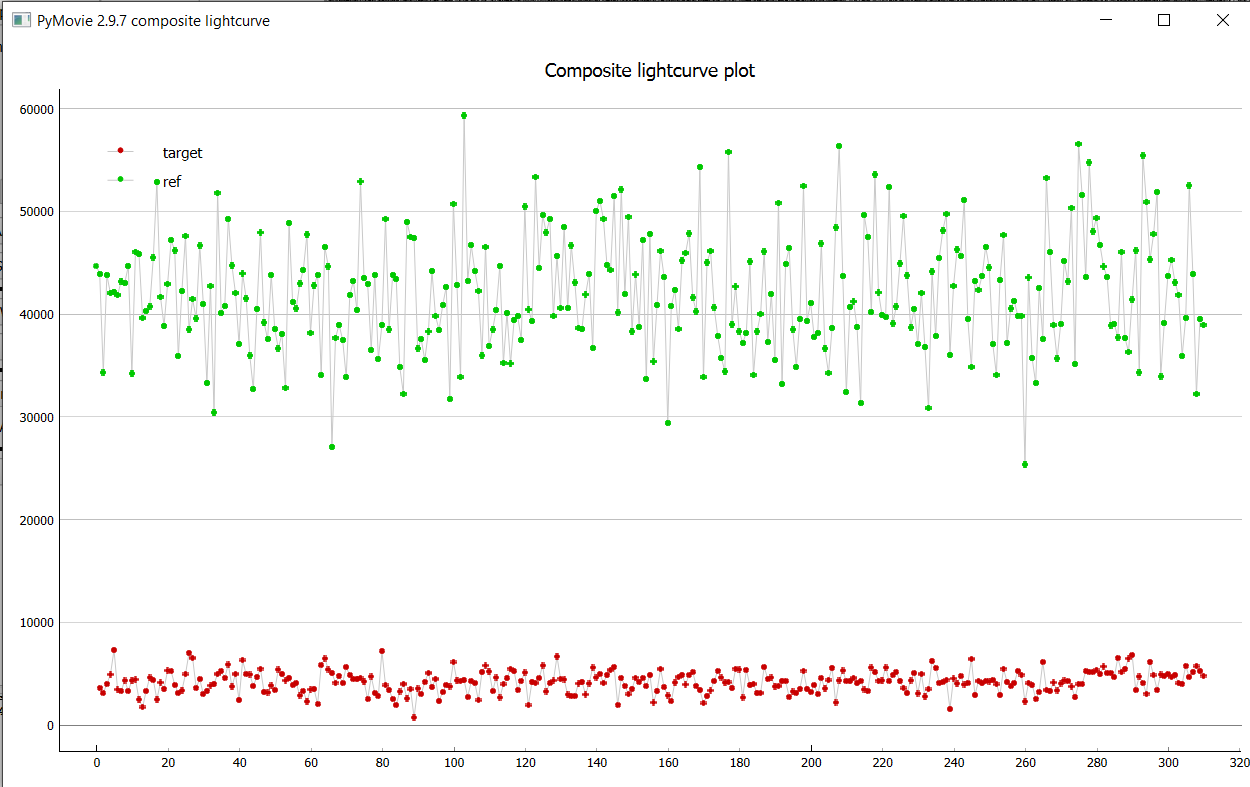Maximize the PyMovie lightcurve window
The image size is (1250, 787).
(1164, 20)
